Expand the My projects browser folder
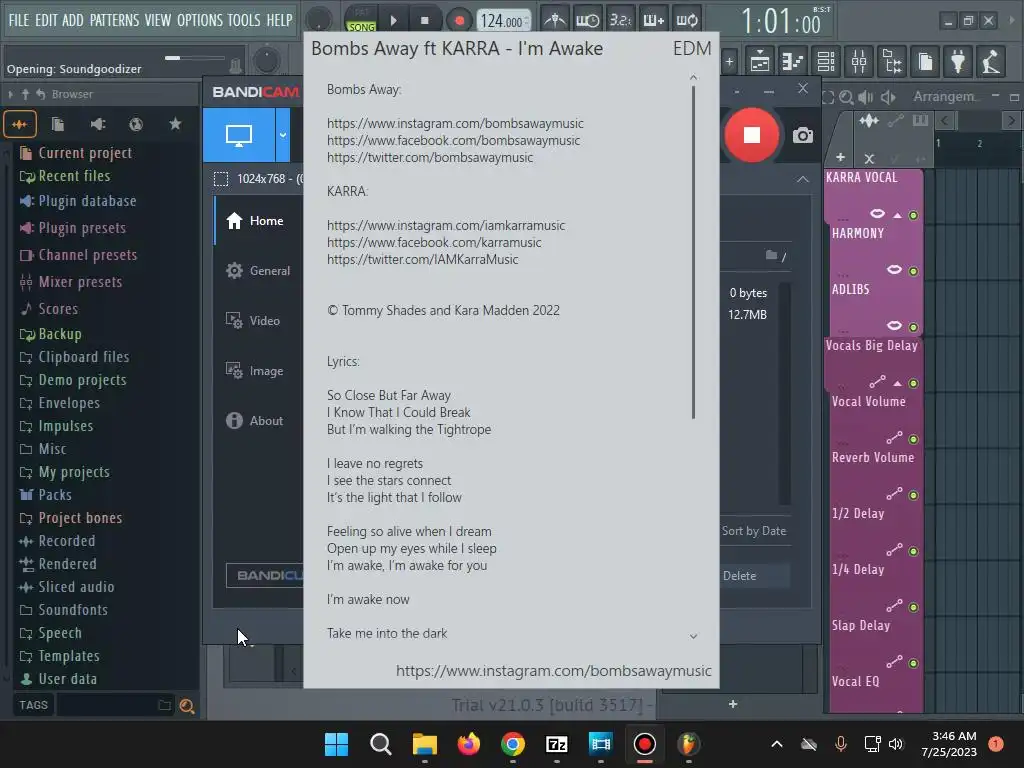Screen dimensions: 1024x768 point(65,472)
